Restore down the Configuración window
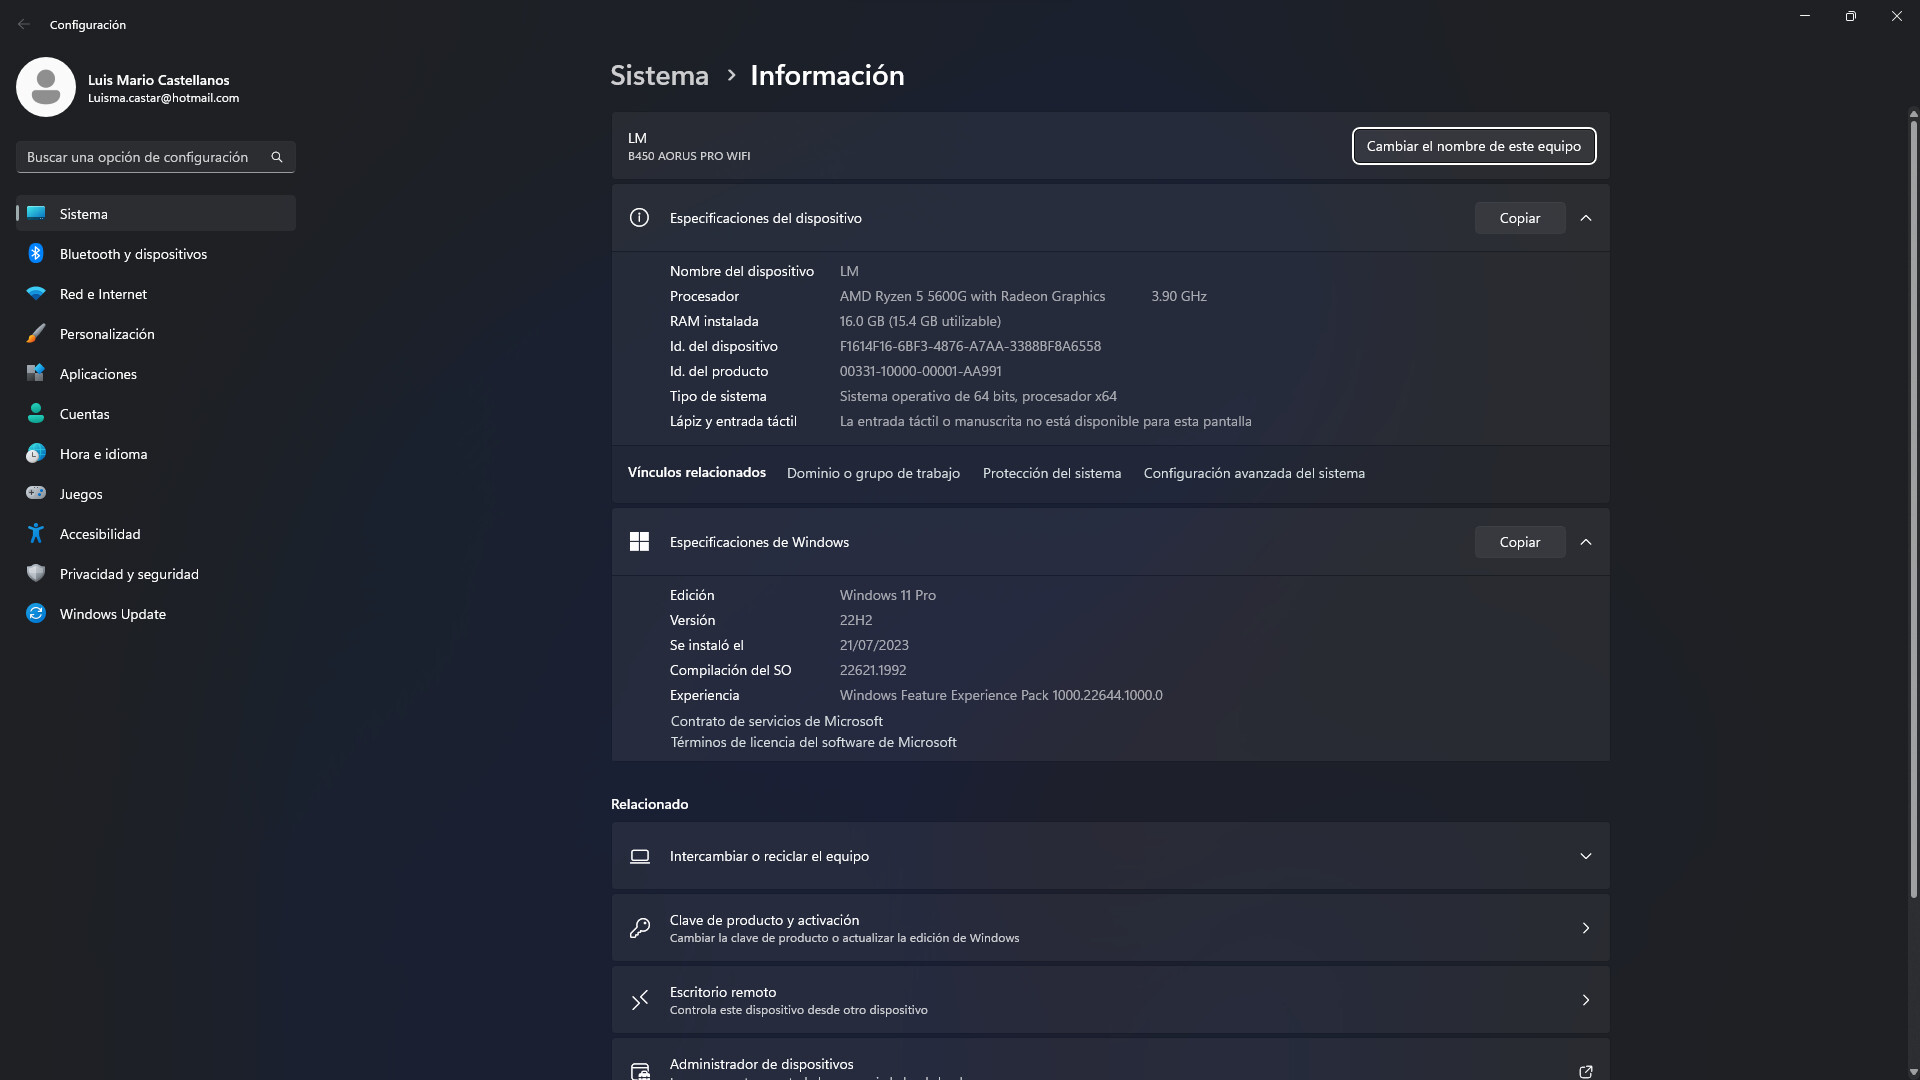Image resolution: width=1920 pixels, height=1080 pixels. pos(1851,16)
